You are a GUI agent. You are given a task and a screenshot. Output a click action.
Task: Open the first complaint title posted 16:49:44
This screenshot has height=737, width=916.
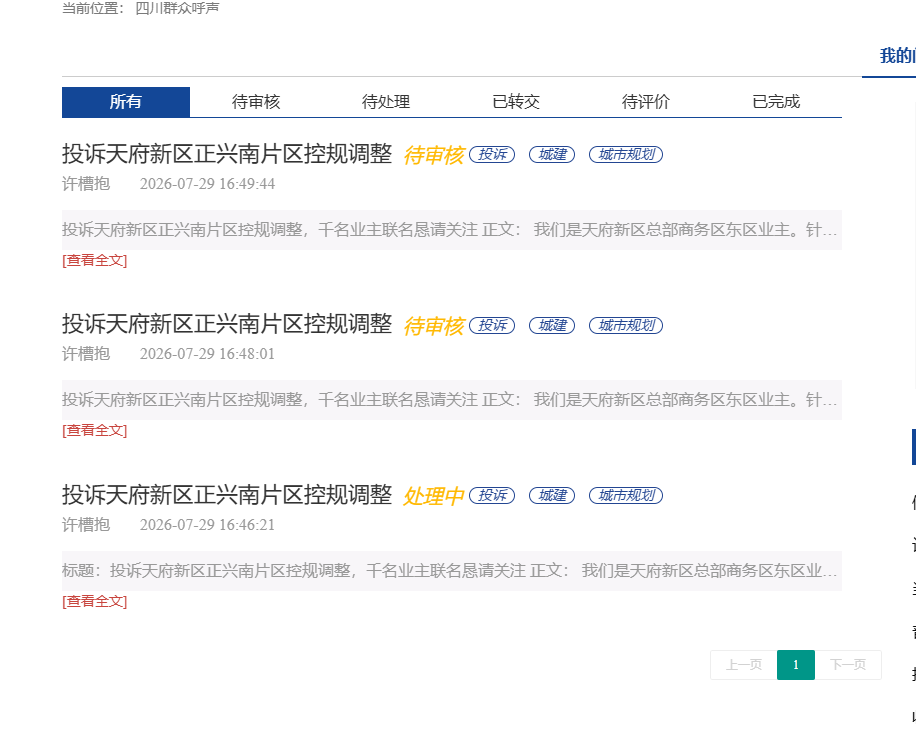click(x=227, y=154)
